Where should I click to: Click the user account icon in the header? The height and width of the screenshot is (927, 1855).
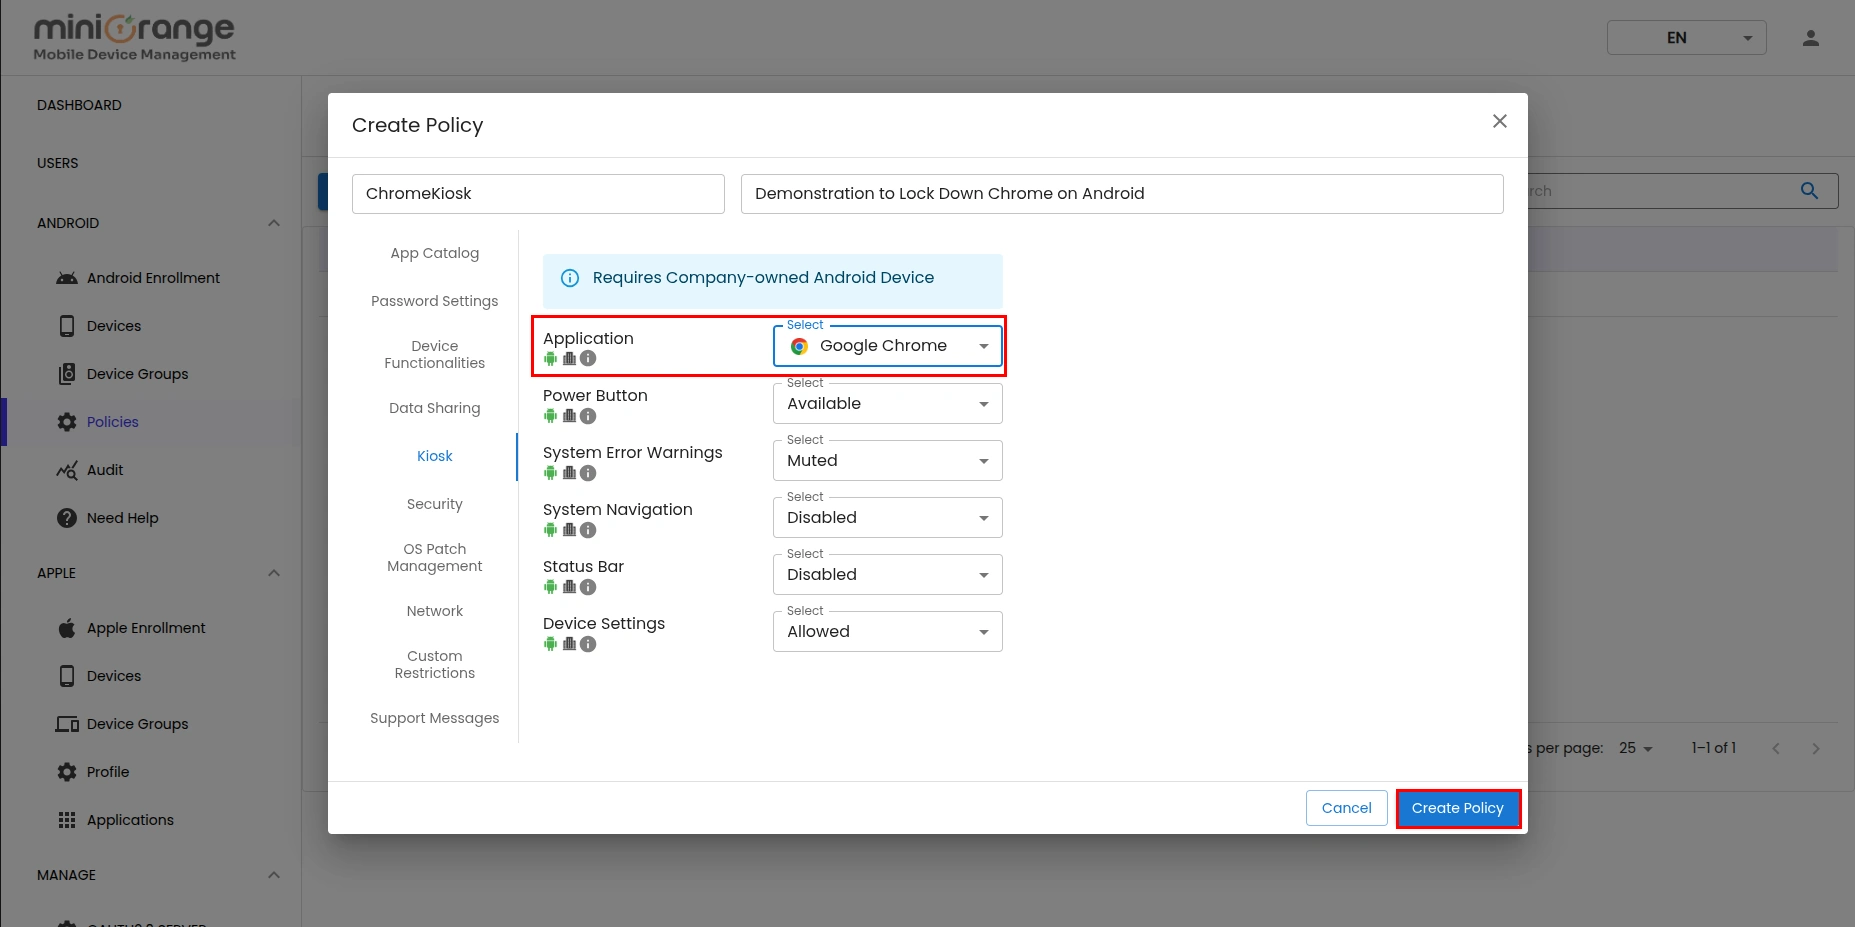point(1811,37)
